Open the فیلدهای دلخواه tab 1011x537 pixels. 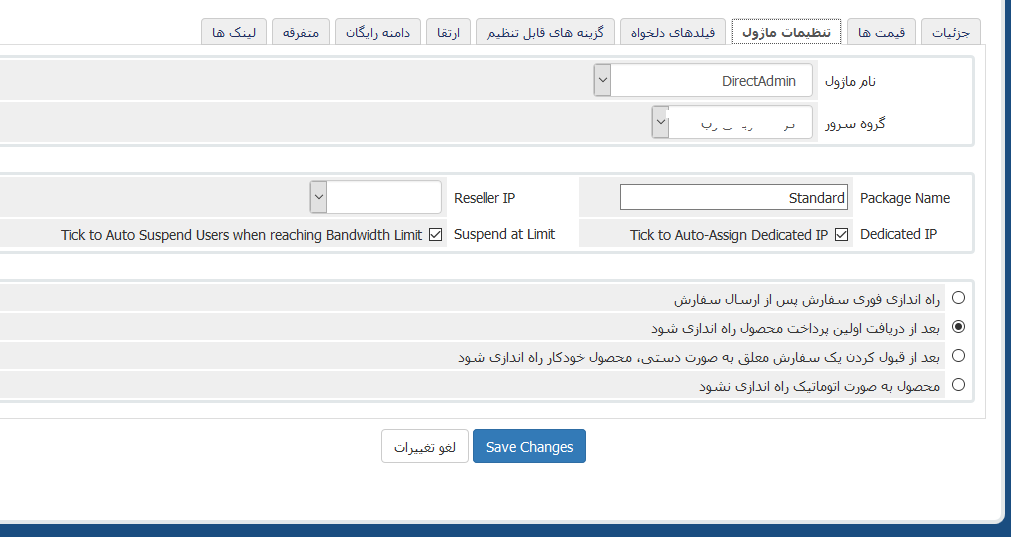672,33
